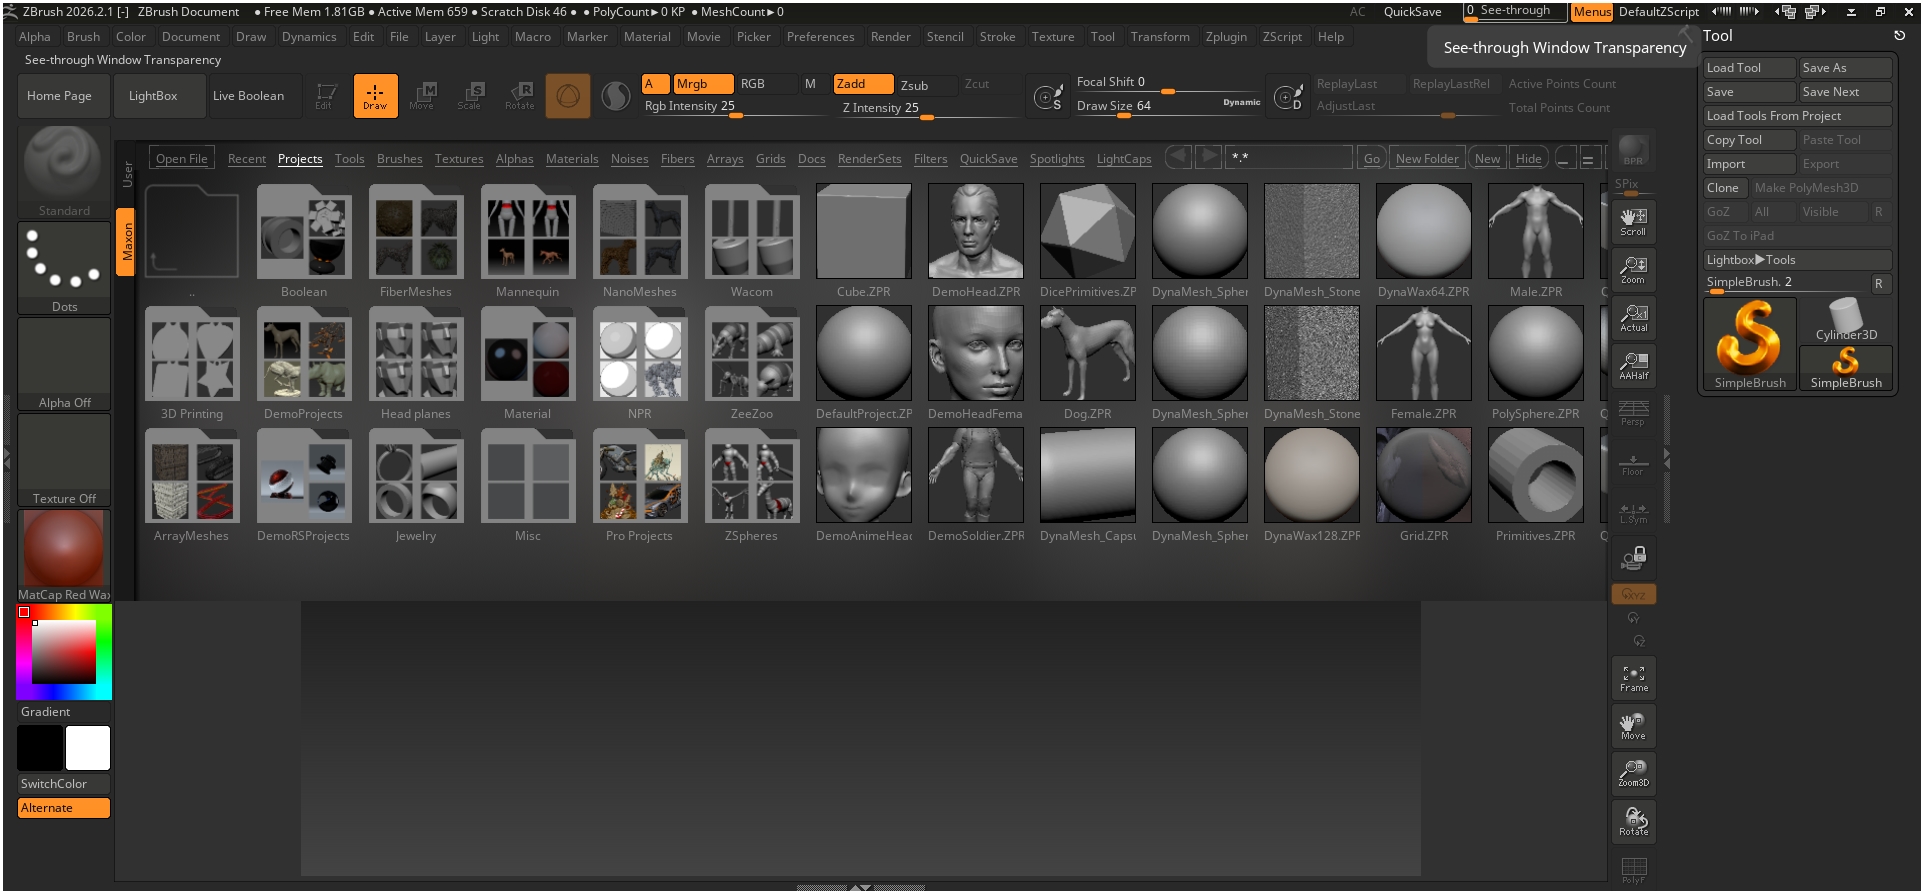Toggle Dynamic draw size
The image size is (1924, 894).
pyautogui.click(x=1242, y=102)
